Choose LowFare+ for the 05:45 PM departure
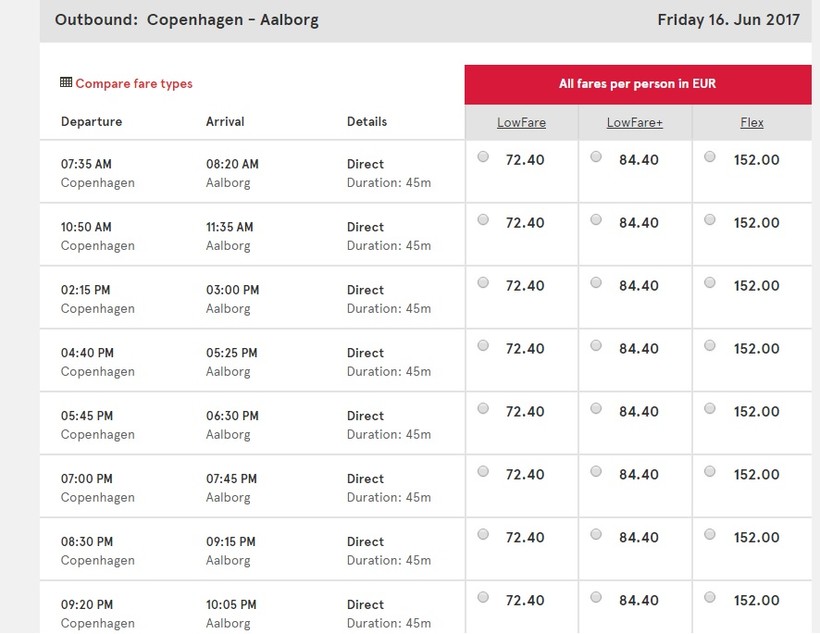Viewport: 820px width, 634px height. 597,409
